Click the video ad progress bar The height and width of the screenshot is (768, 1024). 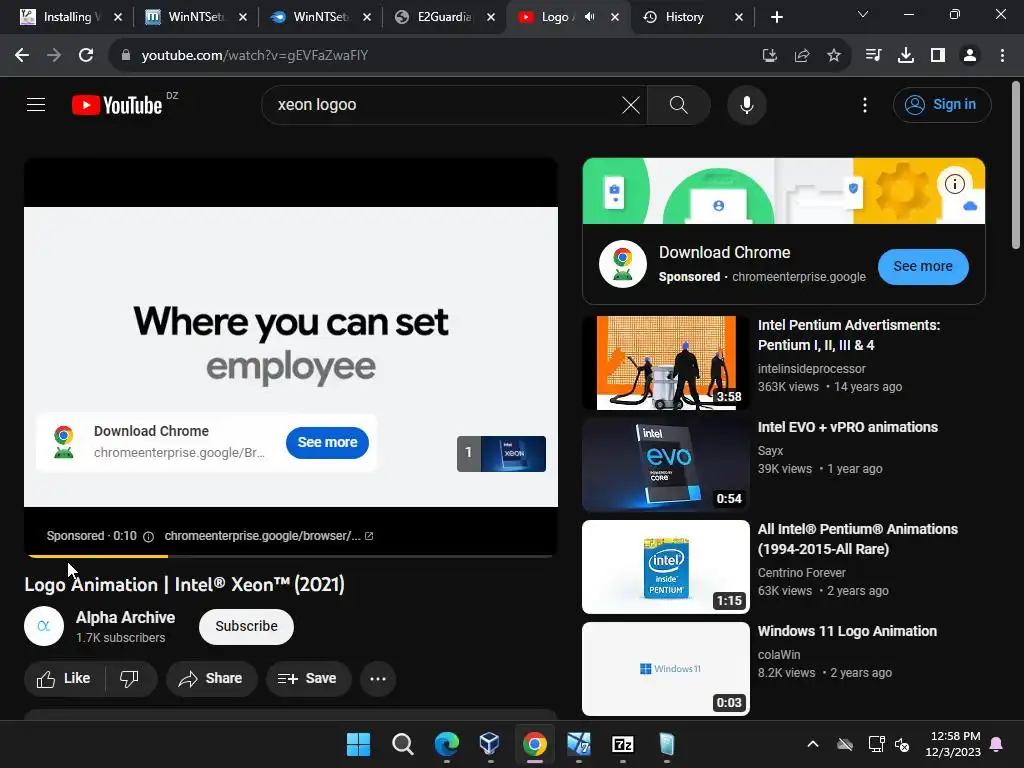click(x=291, y=556)
